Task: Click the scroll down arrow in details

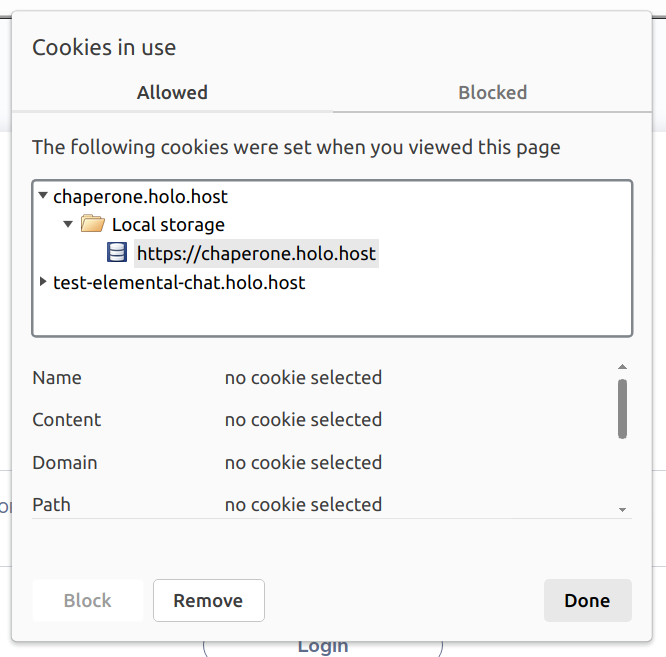Action: point(622,510)
